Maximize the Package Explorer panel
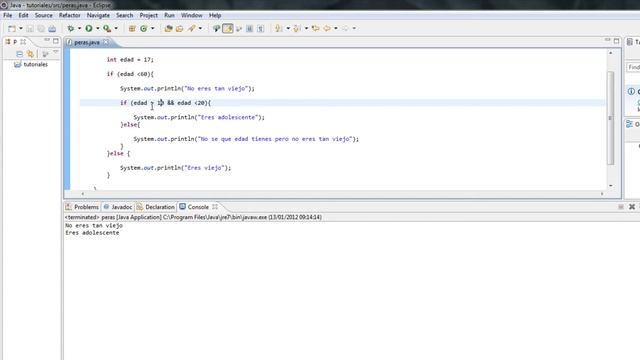 pos(56,41)
